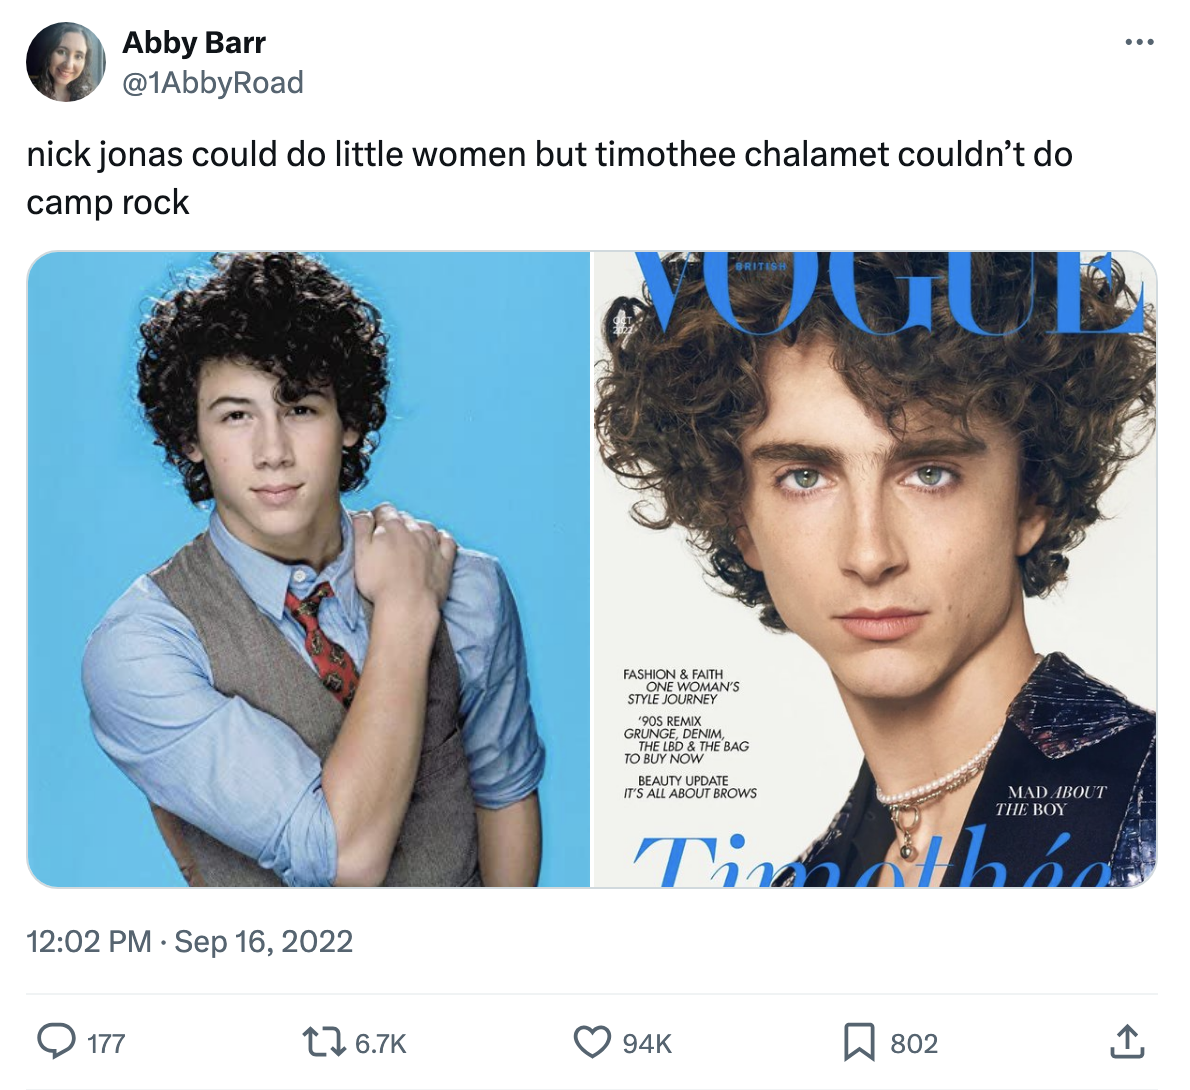The image size is (1190, 1090).
Task: Open the Sep 16, 2022 date
Action: click(263, 942)
